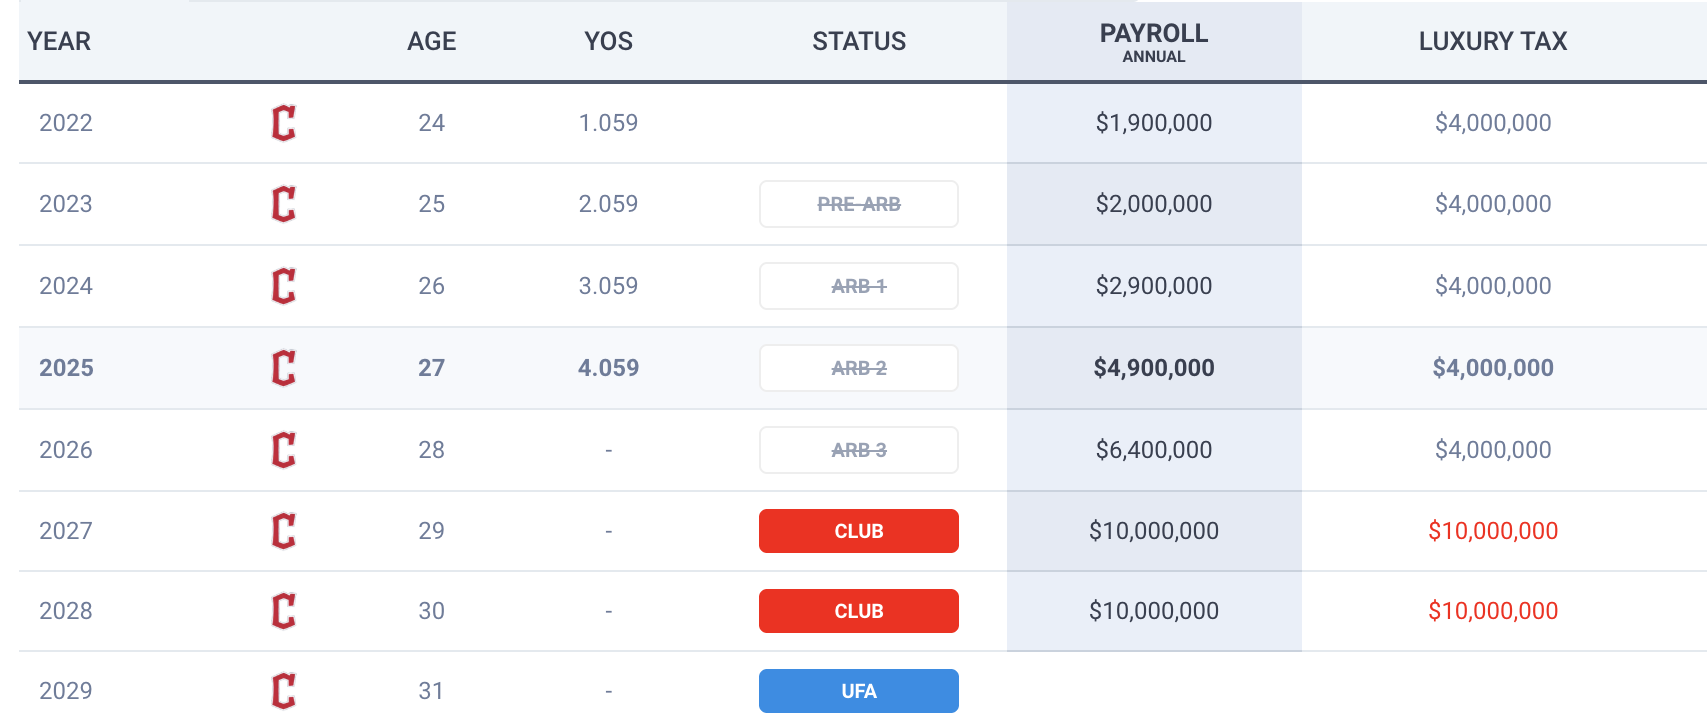The height and width of the screenshot is (720, 1707).
Task: Click the ARB 2 status badge for 2025
Action: pyautogui.click(x=859, y=368)
